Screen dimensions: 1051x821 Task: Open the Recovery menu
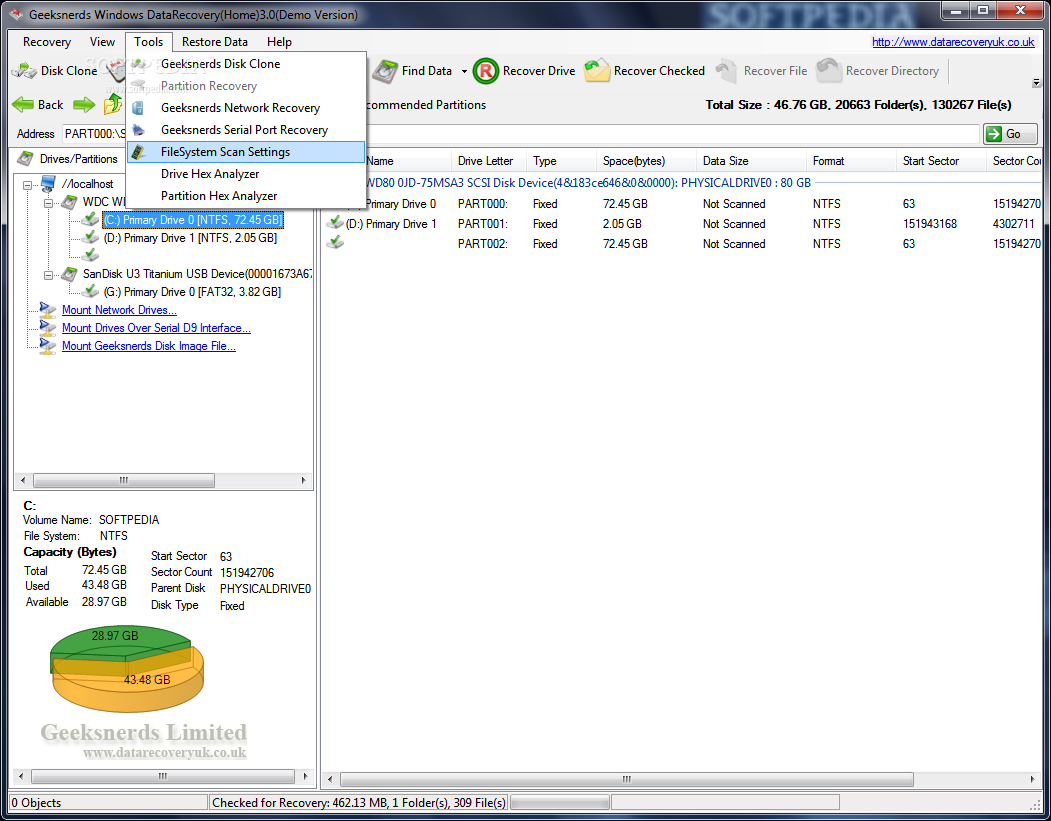coord(46,42)
